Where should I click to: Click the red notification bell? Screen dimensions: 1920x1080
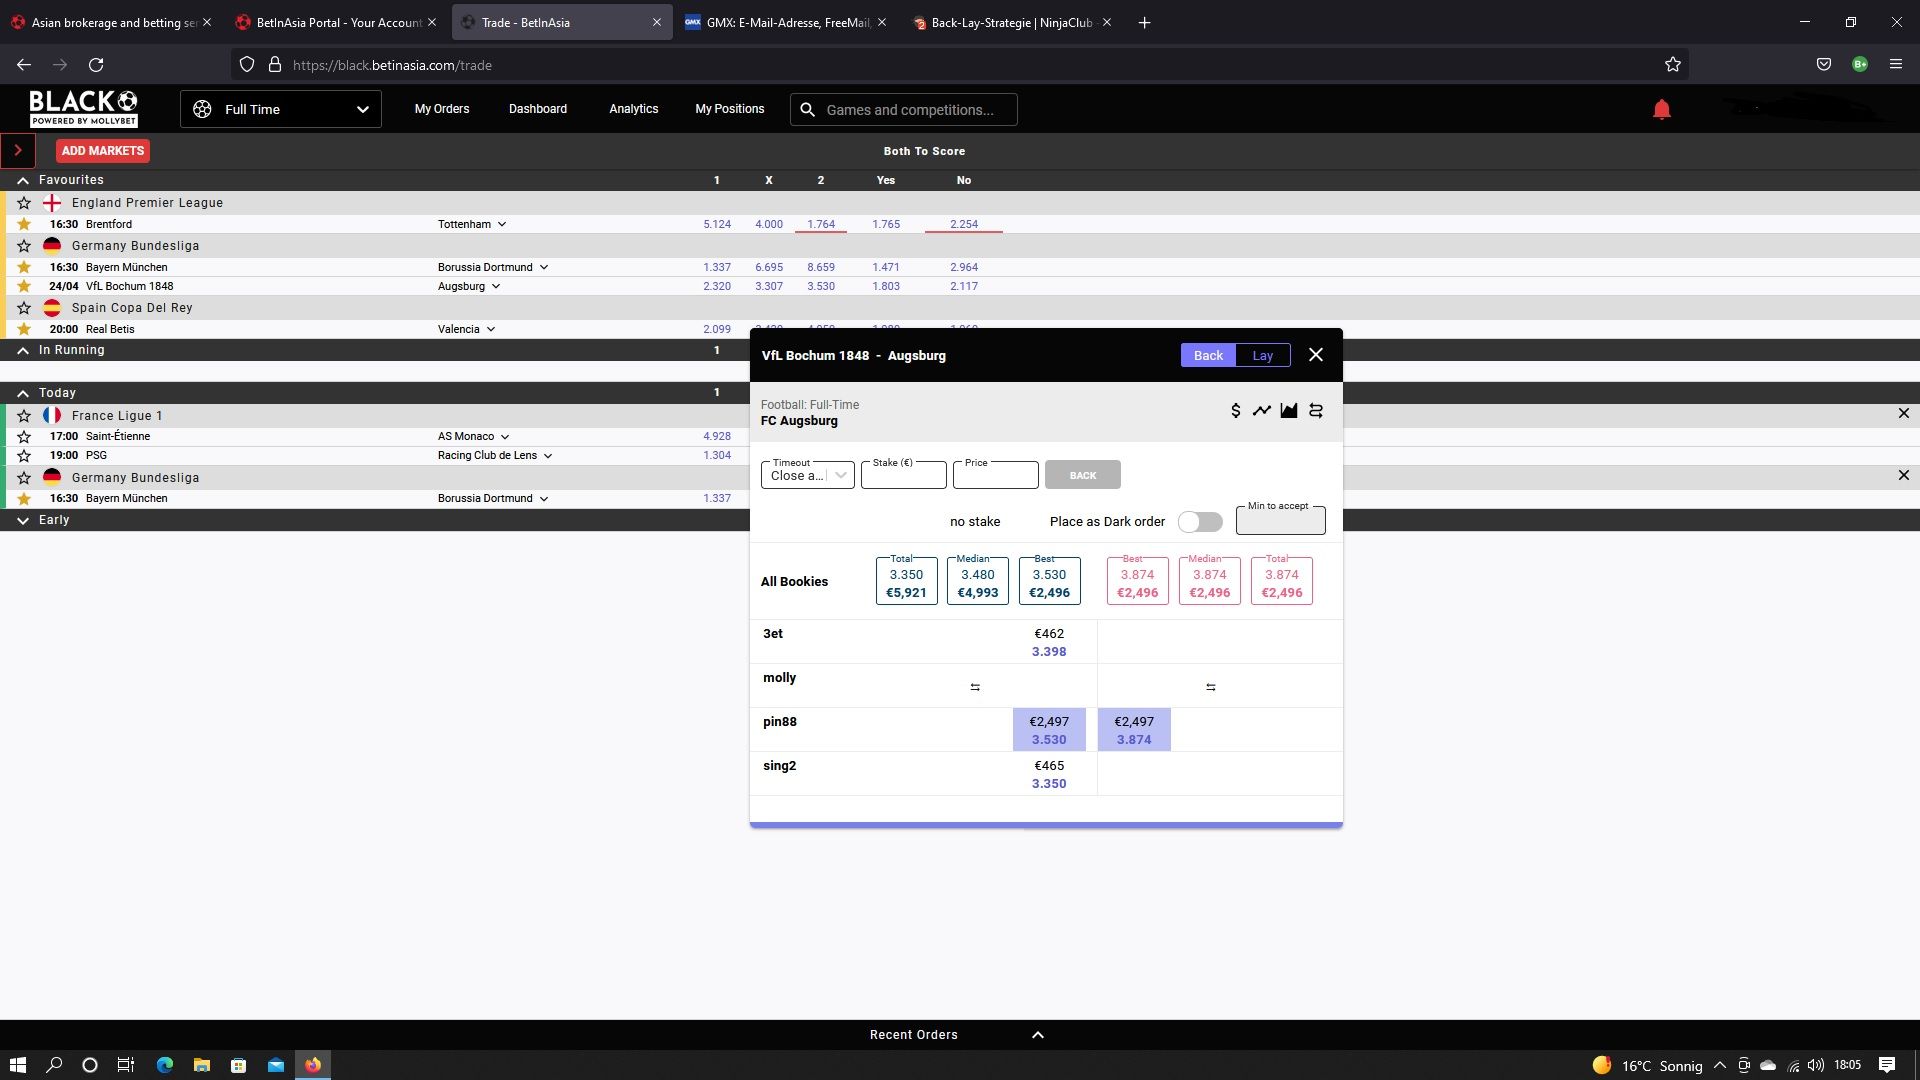(x=1662, y=109)
